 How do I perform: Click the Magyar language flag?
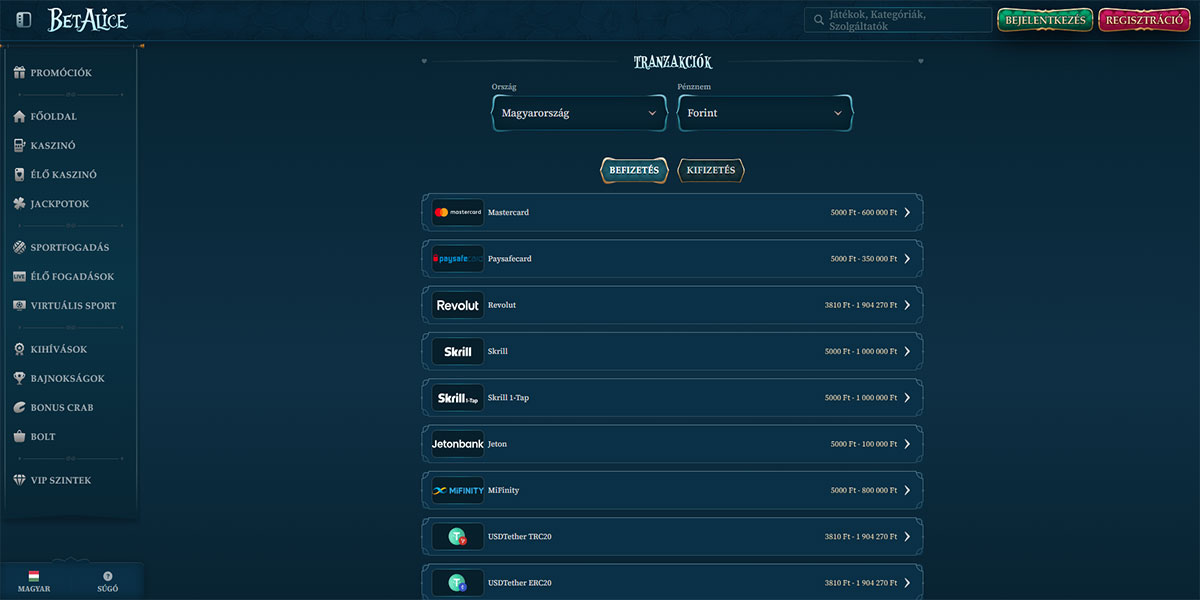33,574
